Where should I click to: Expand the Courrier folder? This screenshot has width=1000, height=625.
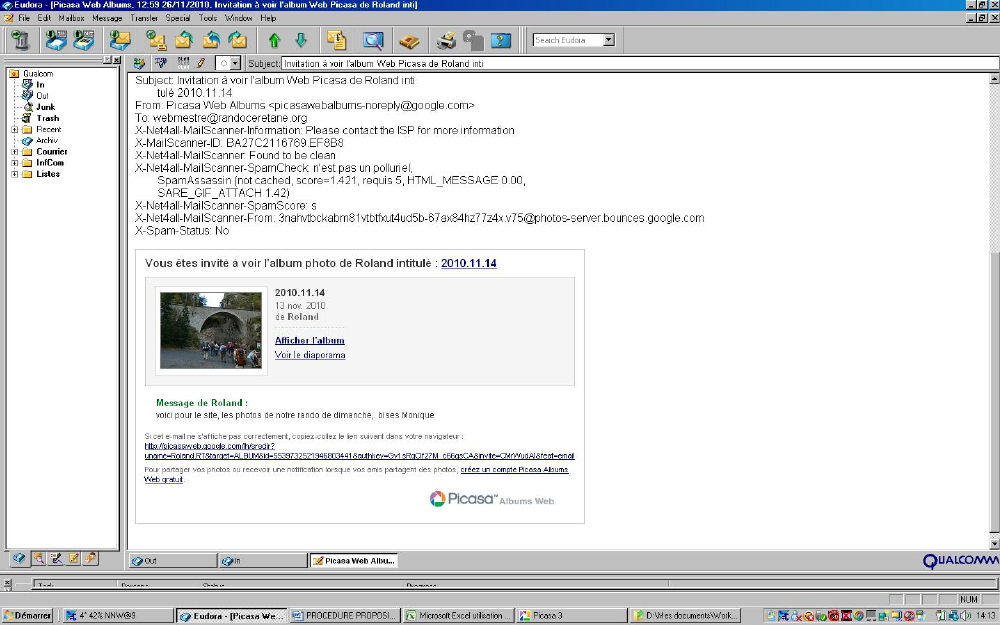(x=14, y=152)
